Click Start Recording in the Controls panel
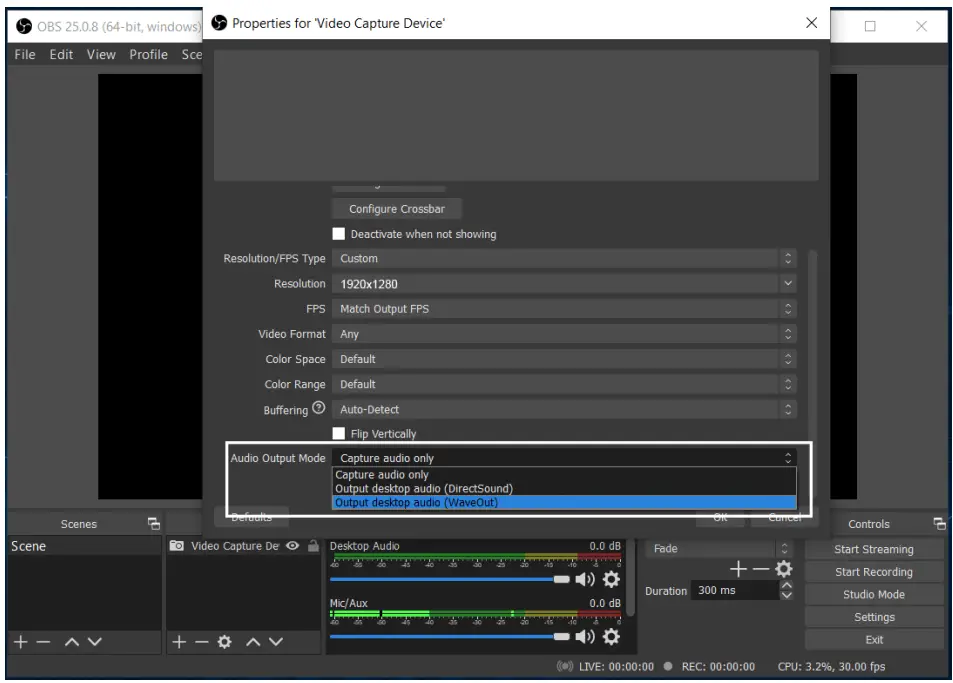The width and height of the screenshot is (953, 683). [874, 571]
